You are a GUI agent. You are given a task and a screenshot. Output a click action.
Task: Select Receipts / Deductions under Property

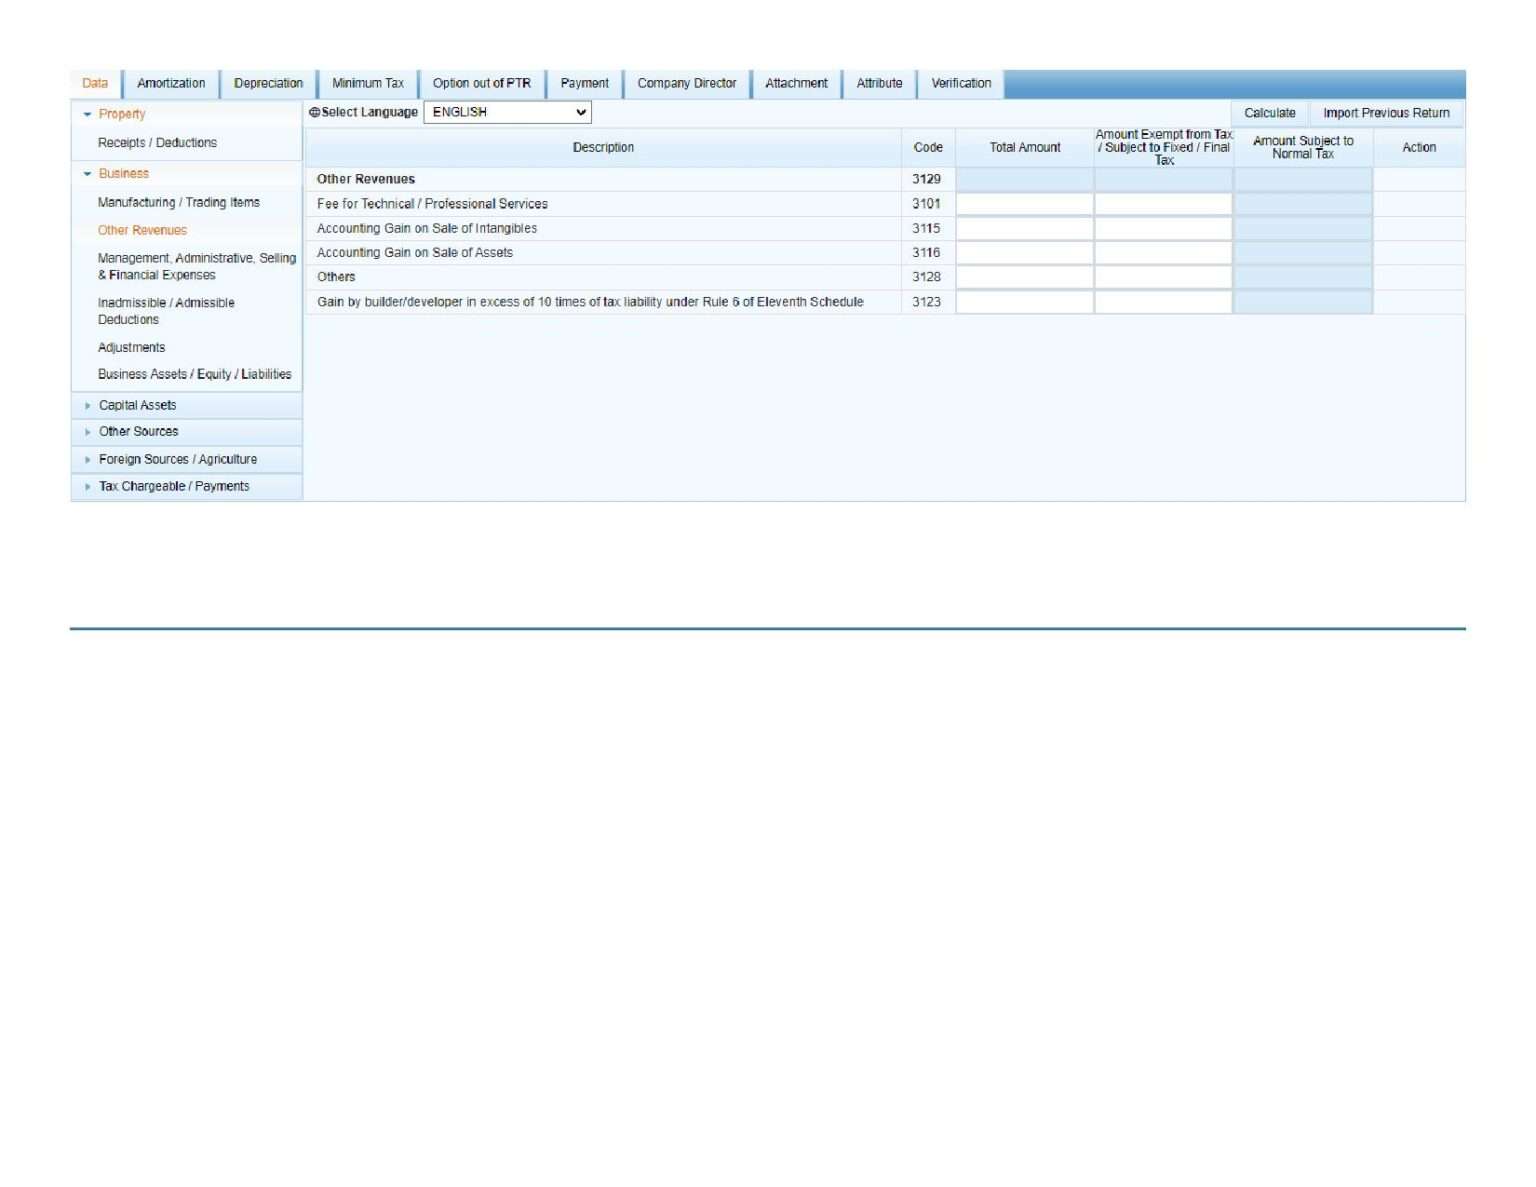click(157, 143)
